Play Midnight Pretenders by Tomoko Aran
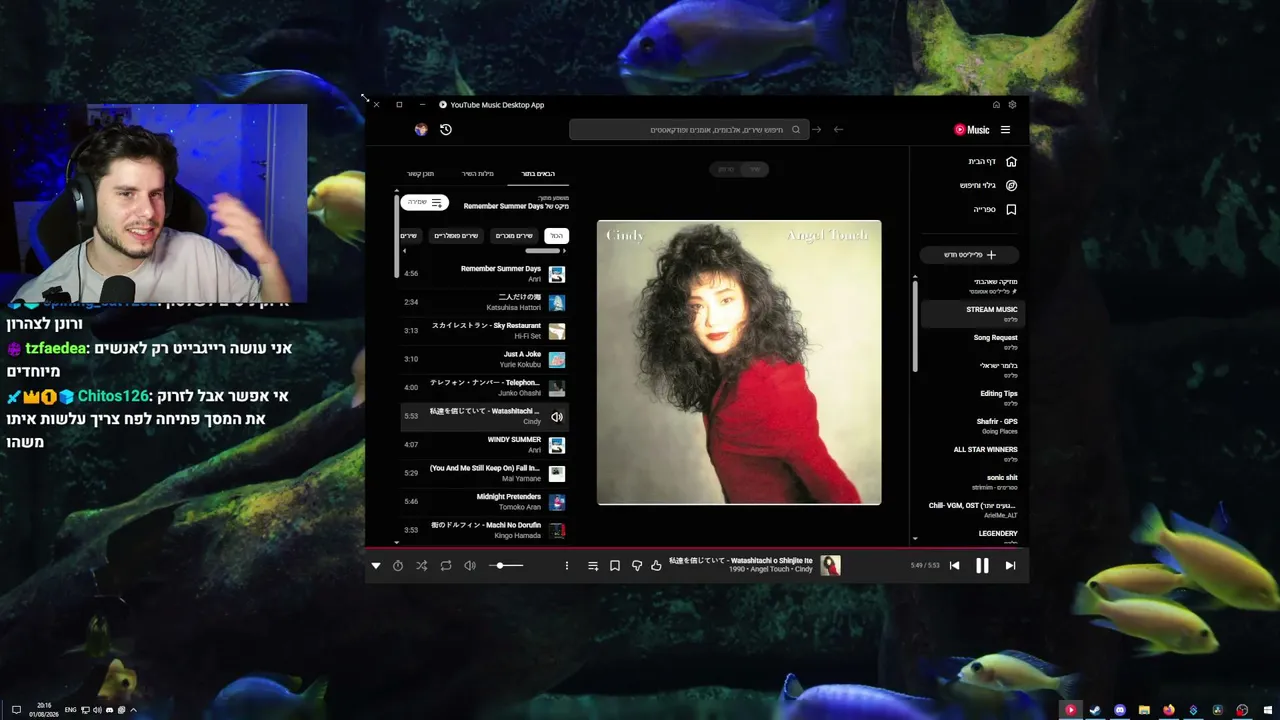The image size is (1280, 720). coord(484,501)
